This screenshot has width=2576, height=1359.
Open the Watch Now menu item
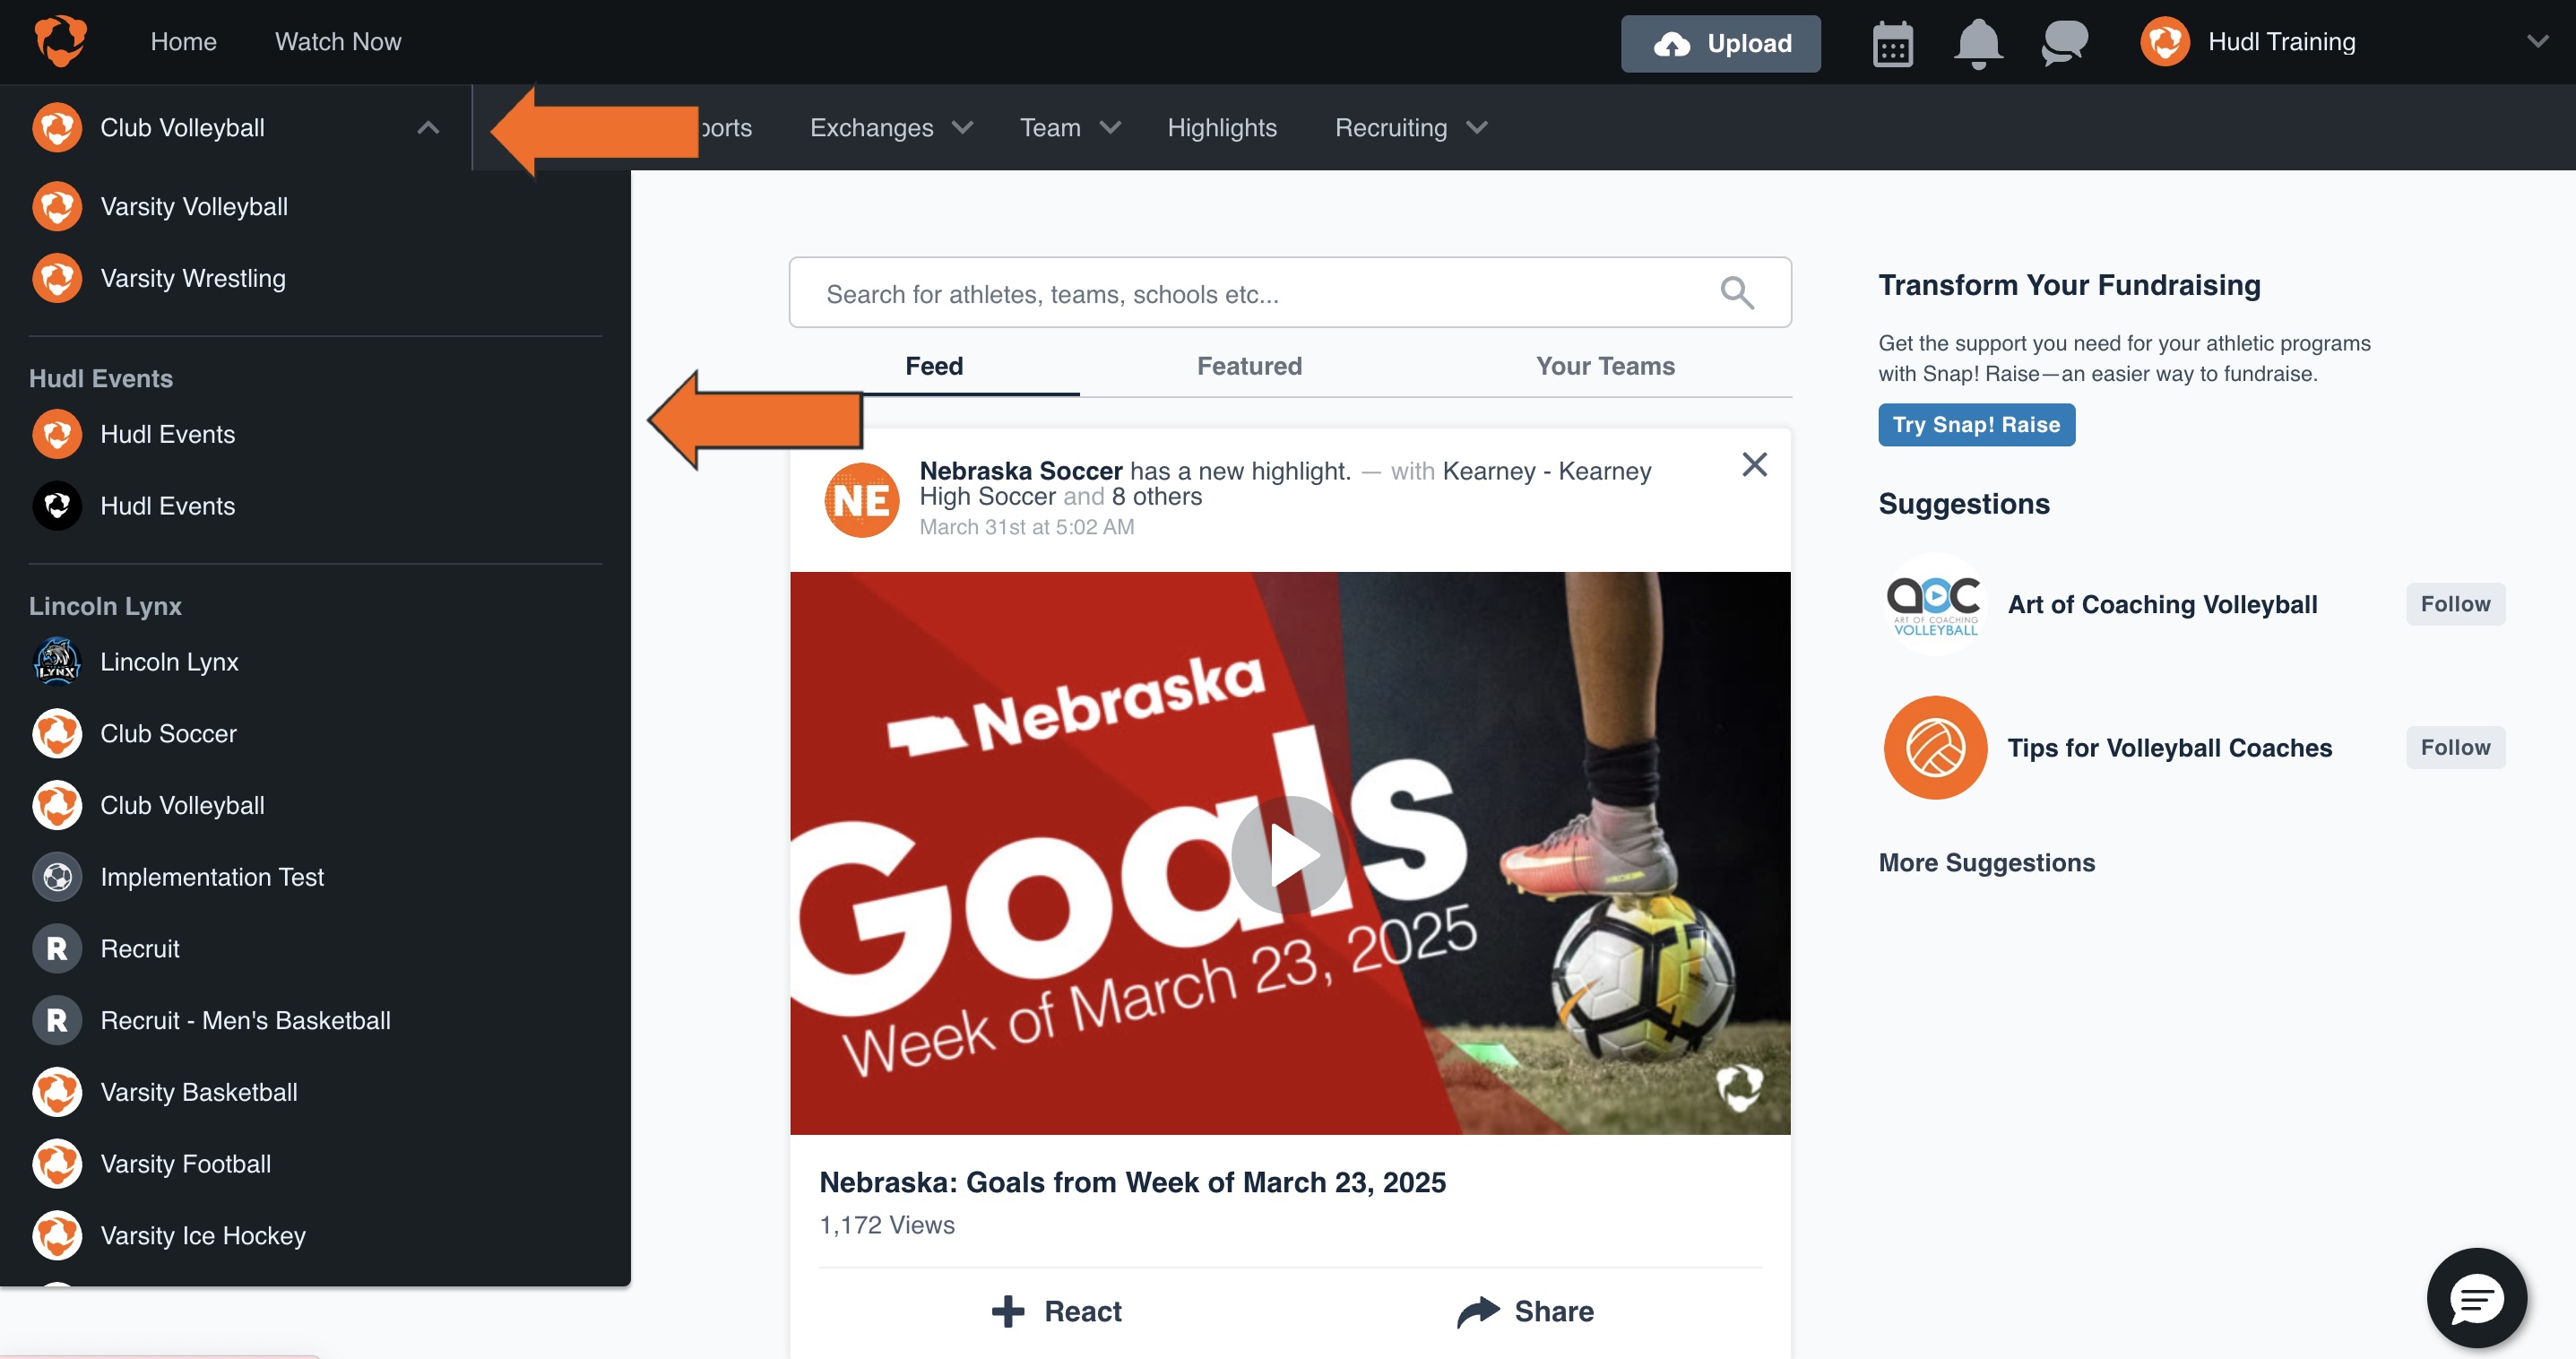coord(337,41)
